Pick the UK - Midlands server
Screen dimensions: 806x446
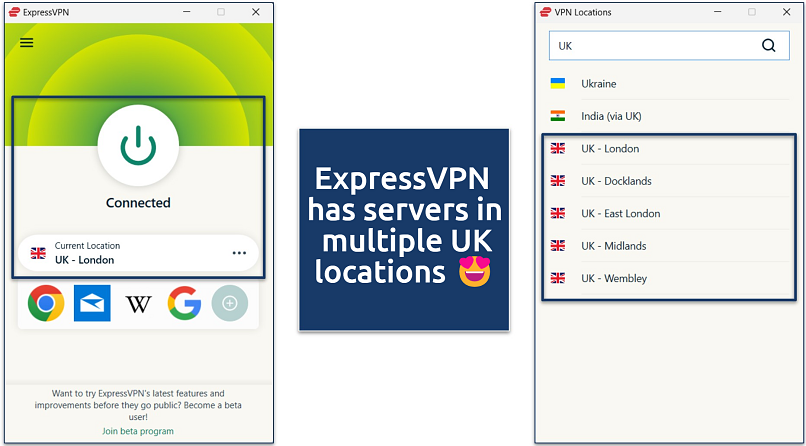(x=613, y=246)
